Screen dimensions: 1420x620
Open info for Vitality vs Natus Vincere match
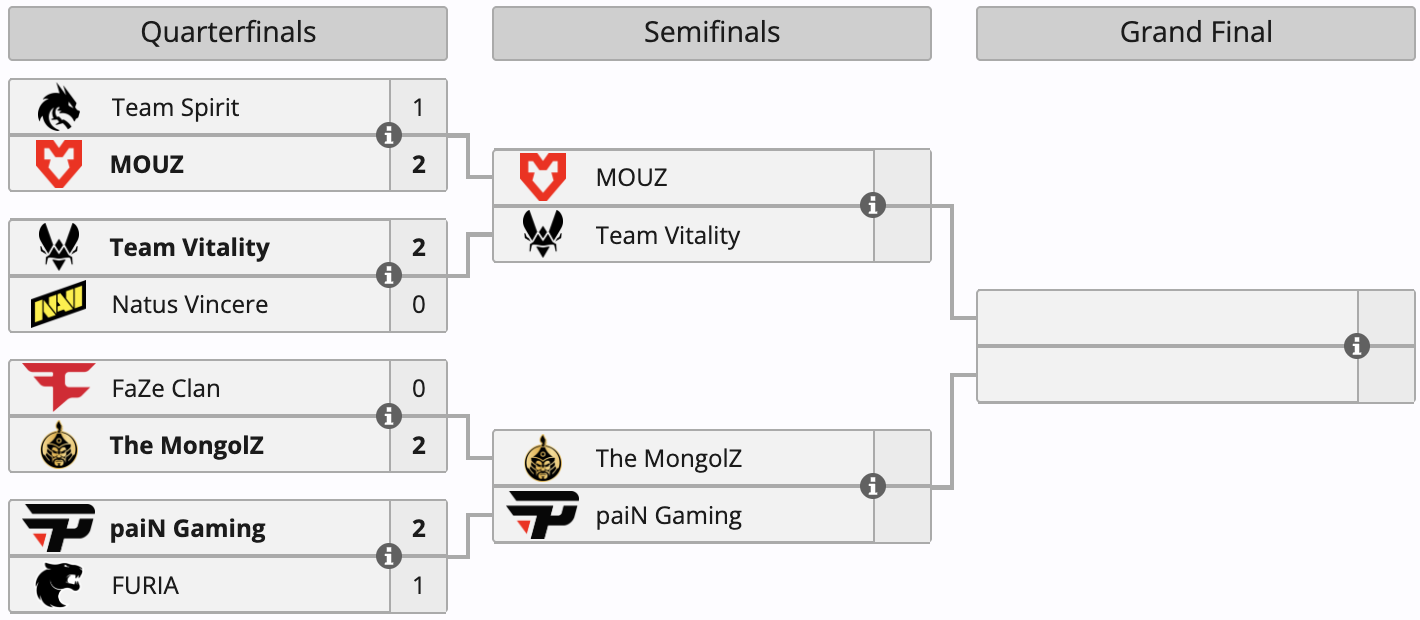(389, 275)
